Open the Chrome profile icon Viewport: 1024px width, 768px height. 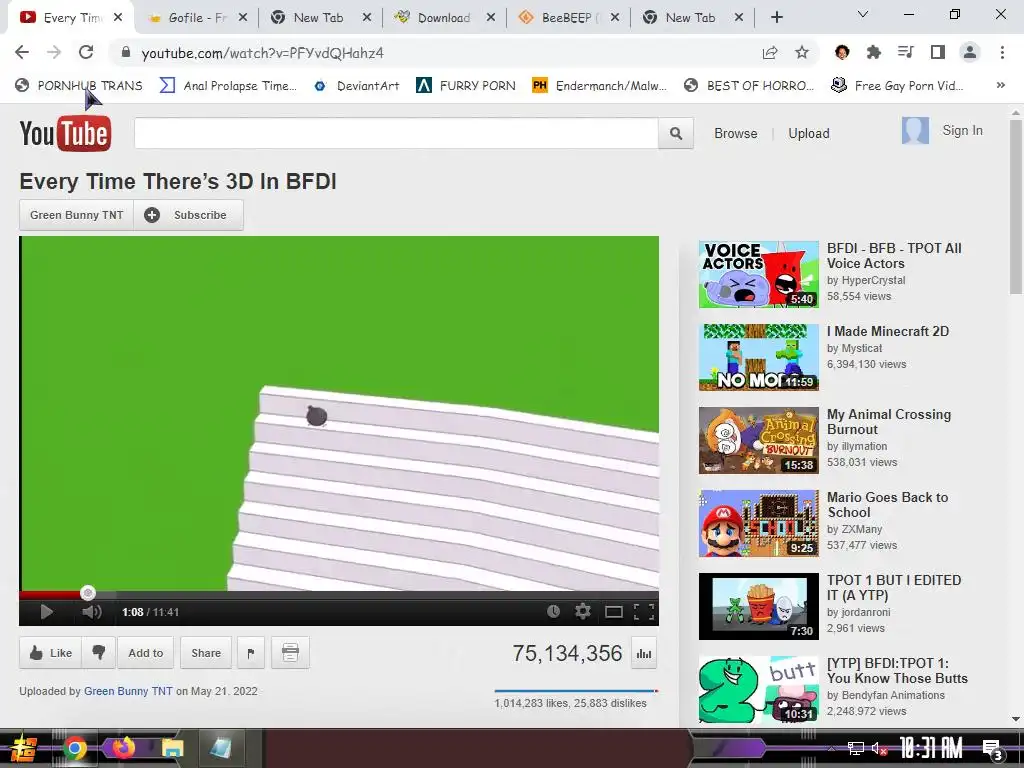(x=970, y=52)
